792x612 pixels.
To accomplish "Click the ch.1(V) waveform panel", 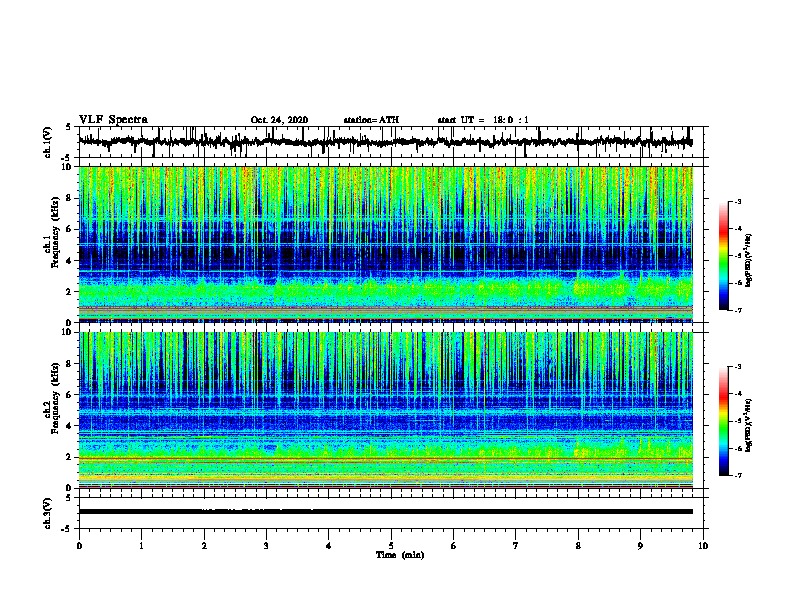I will pyautogui.click(x=391, y=142).
